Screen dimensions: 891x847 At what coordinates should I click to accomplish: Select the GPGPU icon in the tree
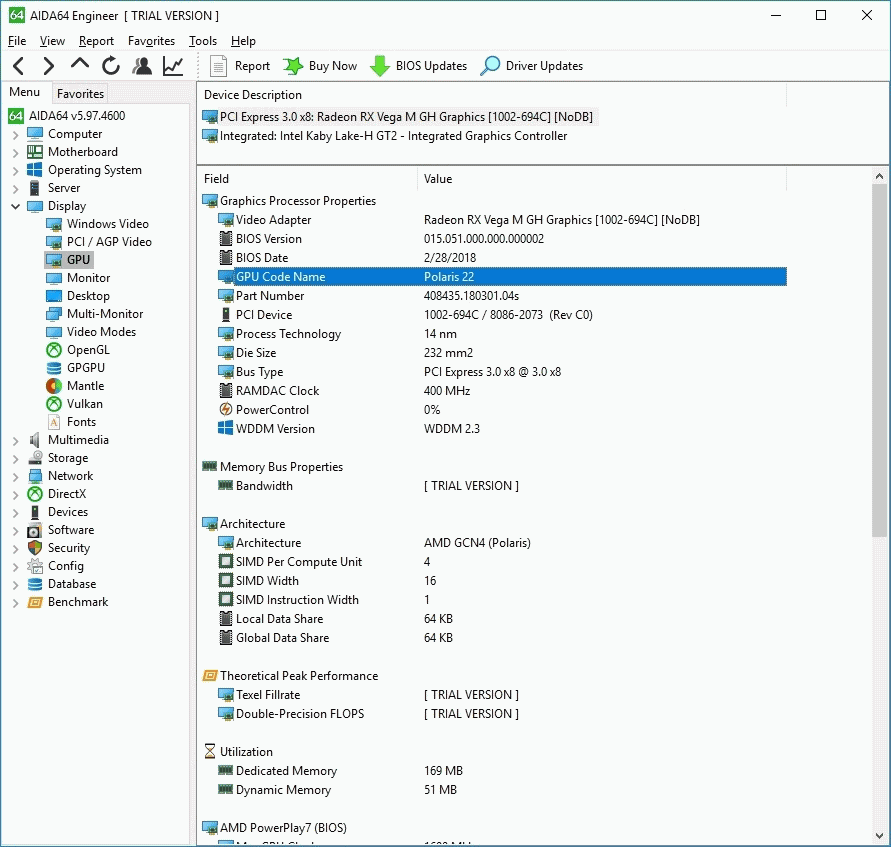pyautogui.click(x=54, y=368)
